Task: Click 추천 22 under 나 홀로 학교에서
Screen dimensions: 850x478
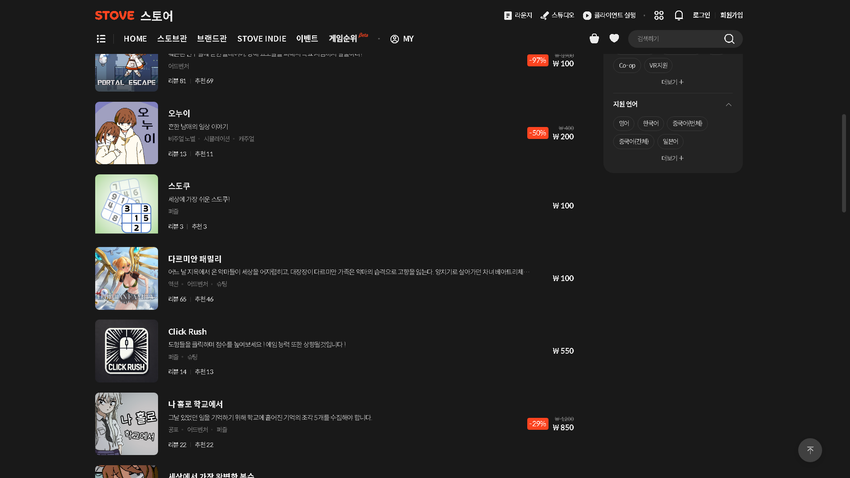Action: (204, 445)
